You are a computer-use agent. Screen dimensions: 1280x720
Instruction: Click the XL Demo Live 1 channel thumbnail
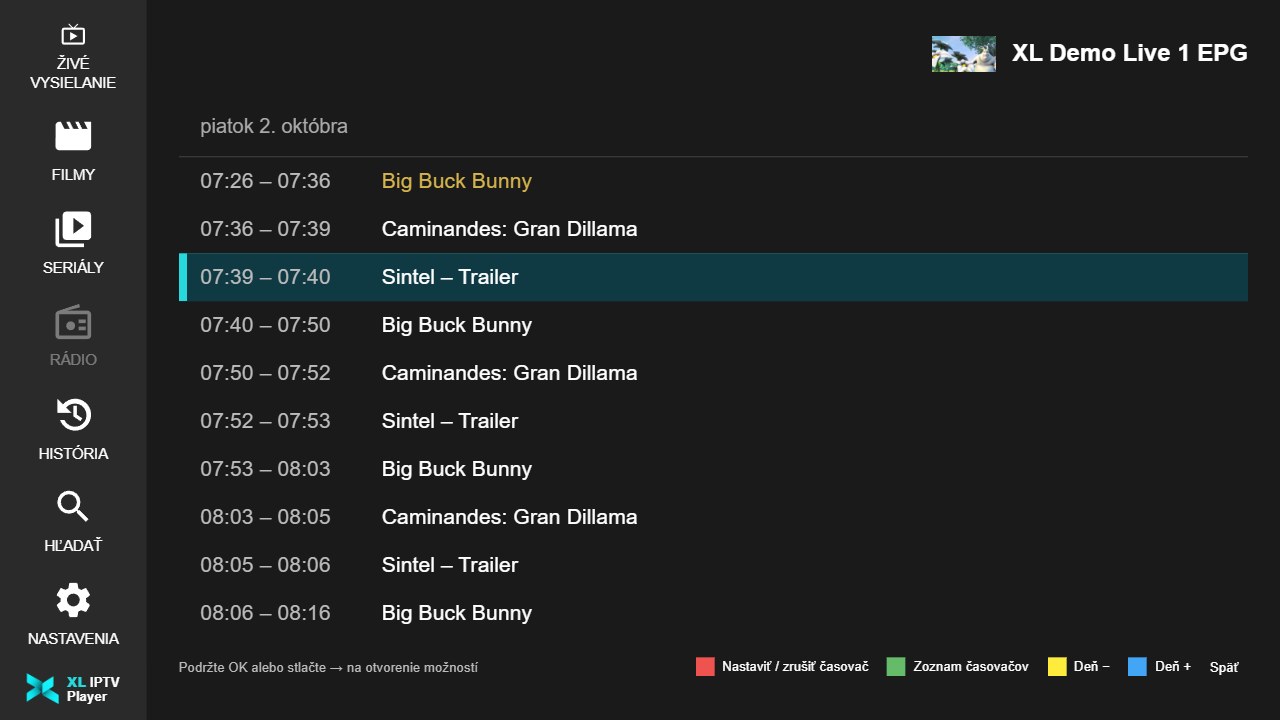[963, 54]
